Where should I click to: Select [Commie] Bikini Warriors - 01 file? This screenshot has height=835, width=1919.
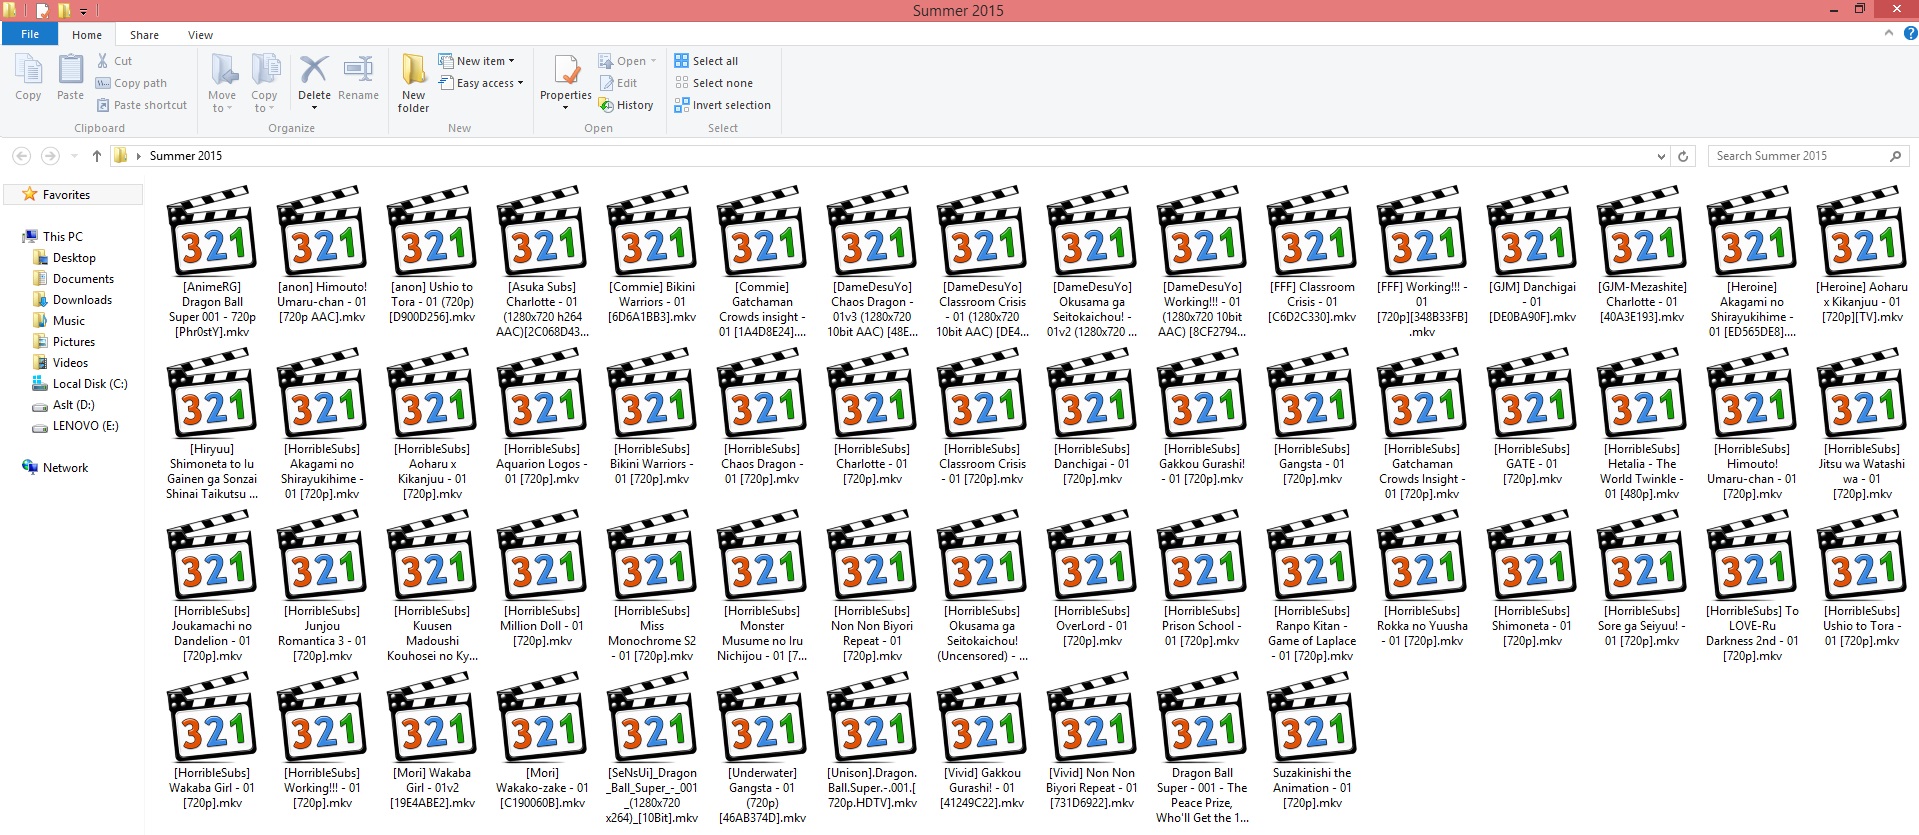coord(652,255)
